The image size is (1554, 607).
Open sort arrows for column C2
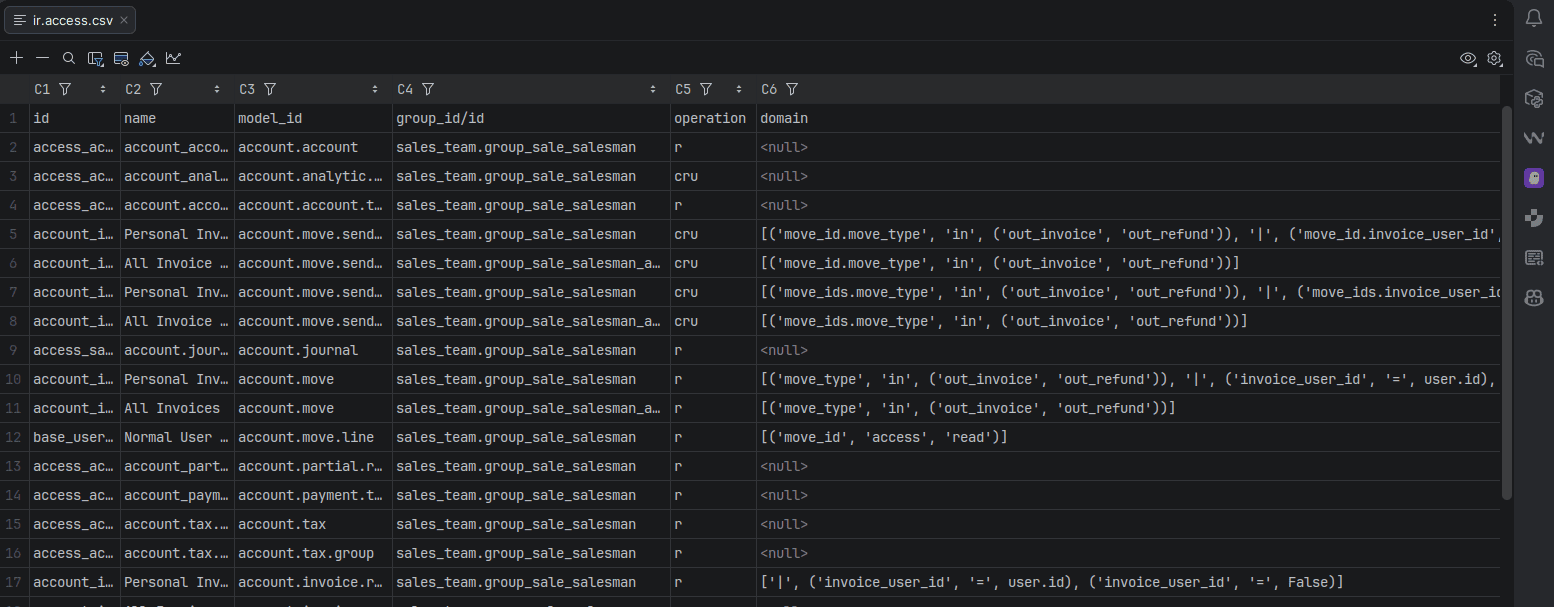[x=217, y=89]
